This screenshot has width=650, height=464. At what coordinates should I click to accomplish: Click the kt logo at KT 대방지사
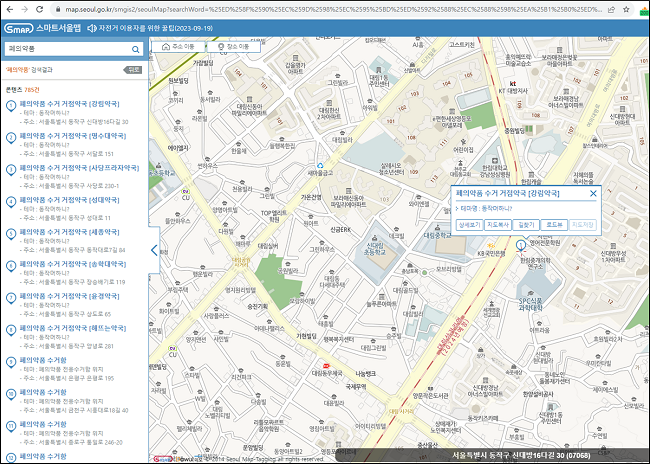(x=513, y=84)
